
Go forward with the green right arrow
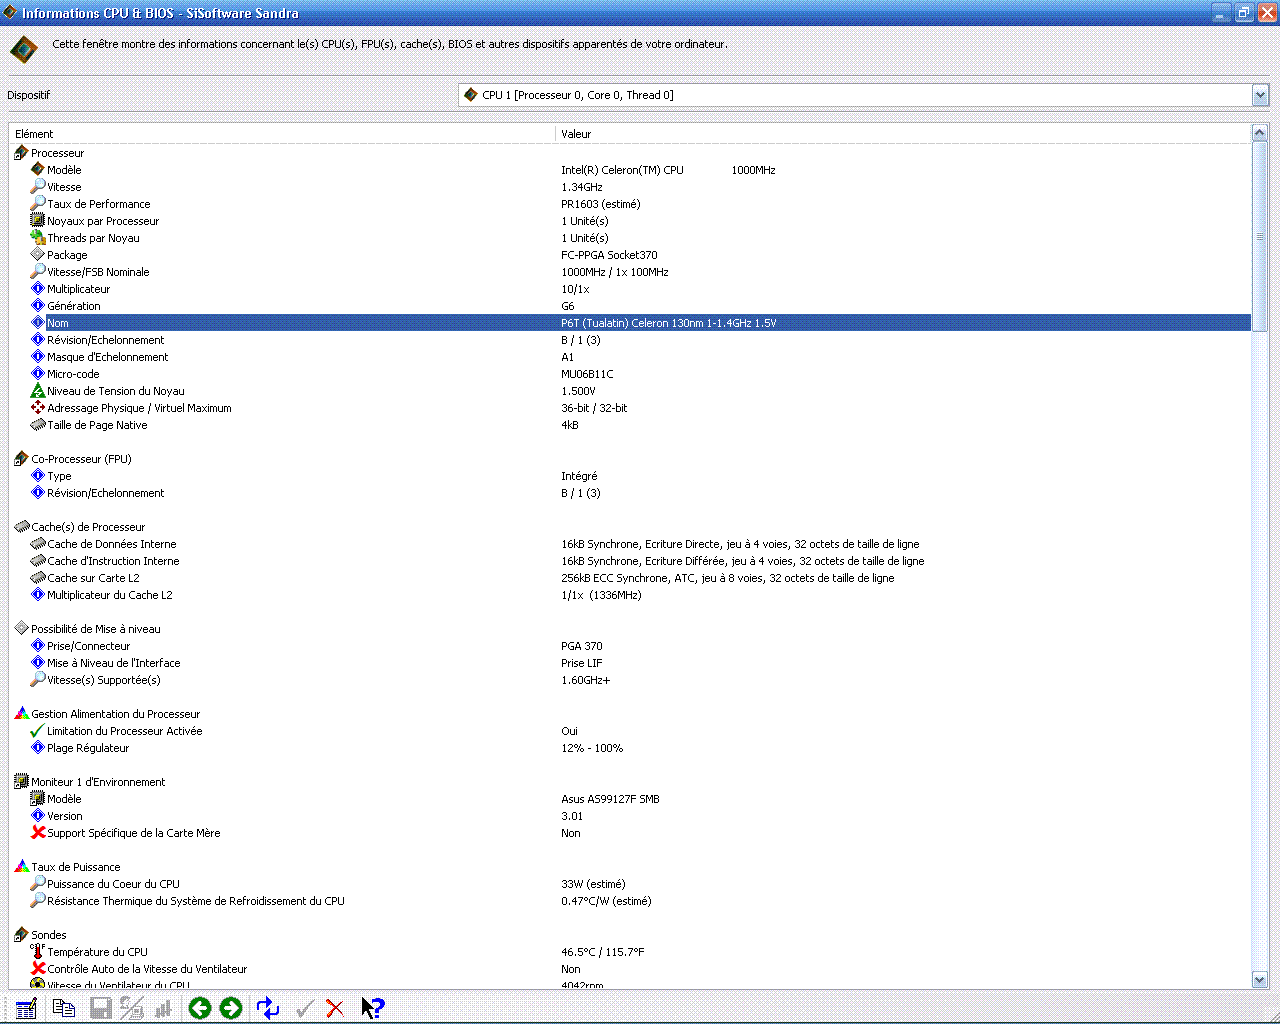[231, 1008]
